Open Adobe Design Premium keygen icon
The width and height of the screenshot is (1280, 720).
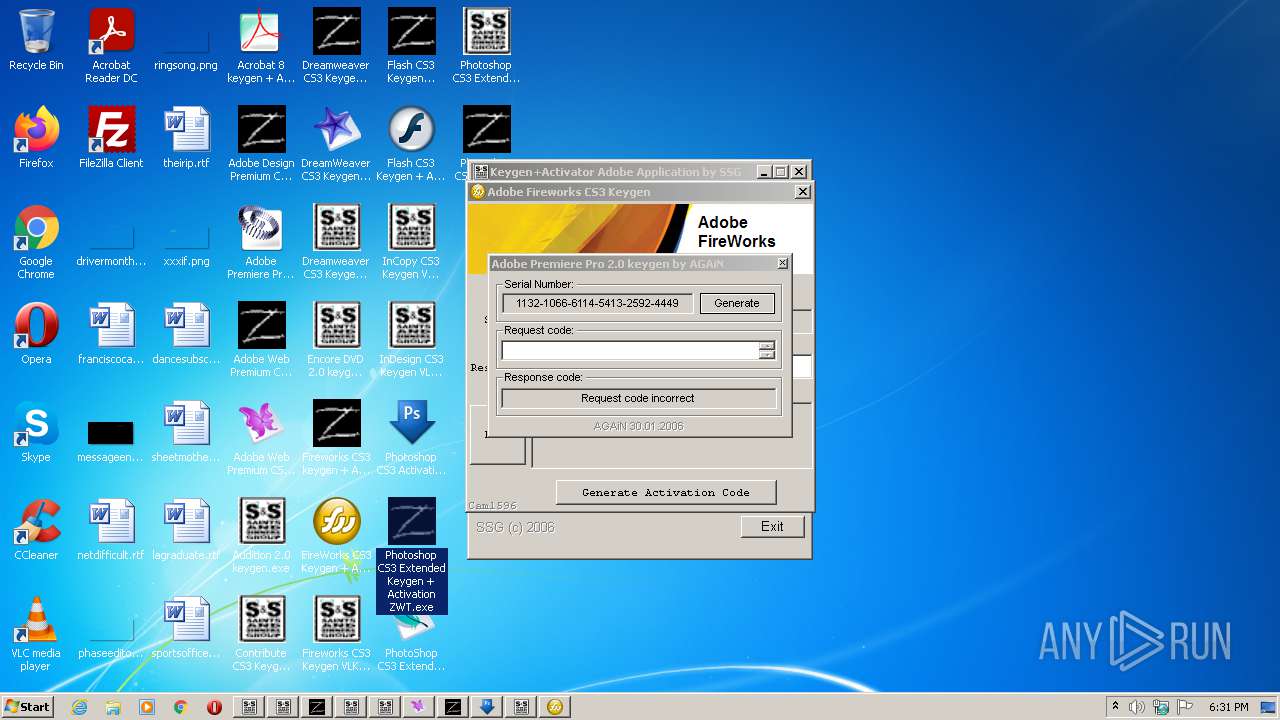pos(261,143)
